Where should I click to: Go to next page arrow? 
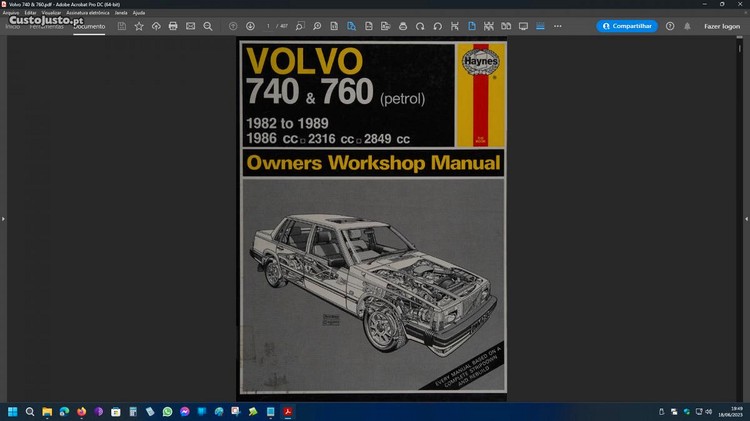[249, 26]
